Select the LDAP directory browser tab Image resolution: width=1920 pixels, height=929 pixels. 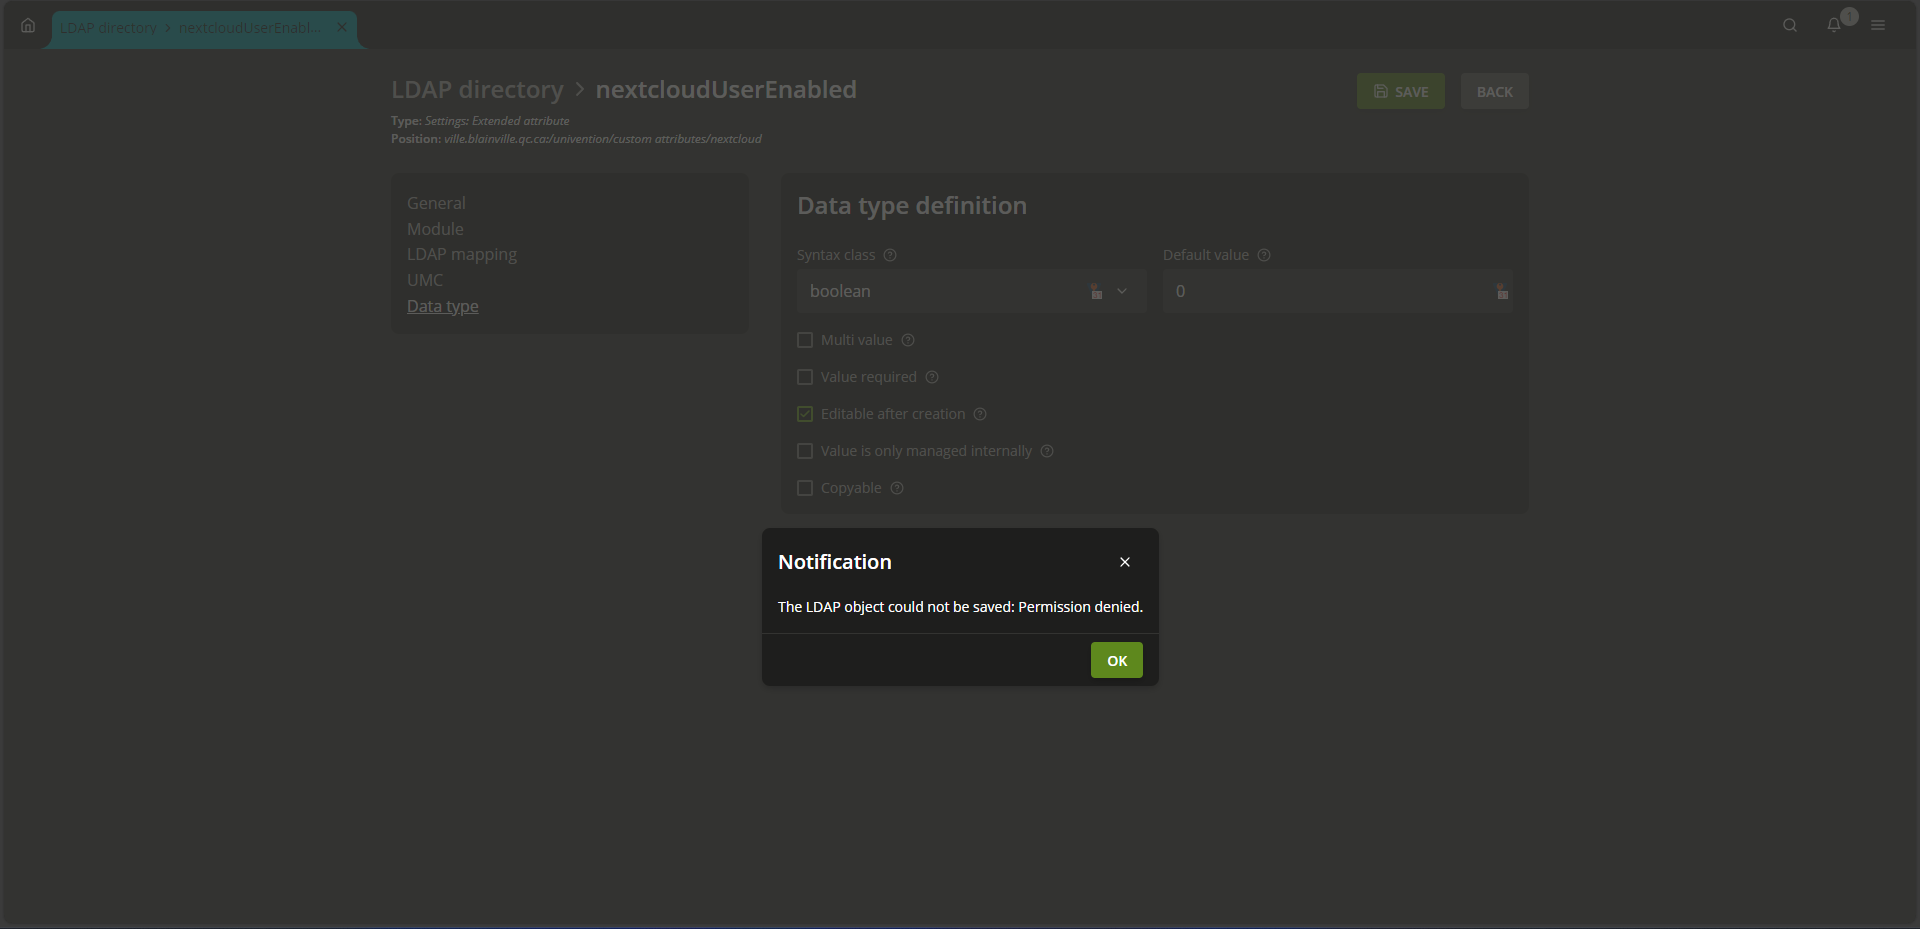point(204,28)
